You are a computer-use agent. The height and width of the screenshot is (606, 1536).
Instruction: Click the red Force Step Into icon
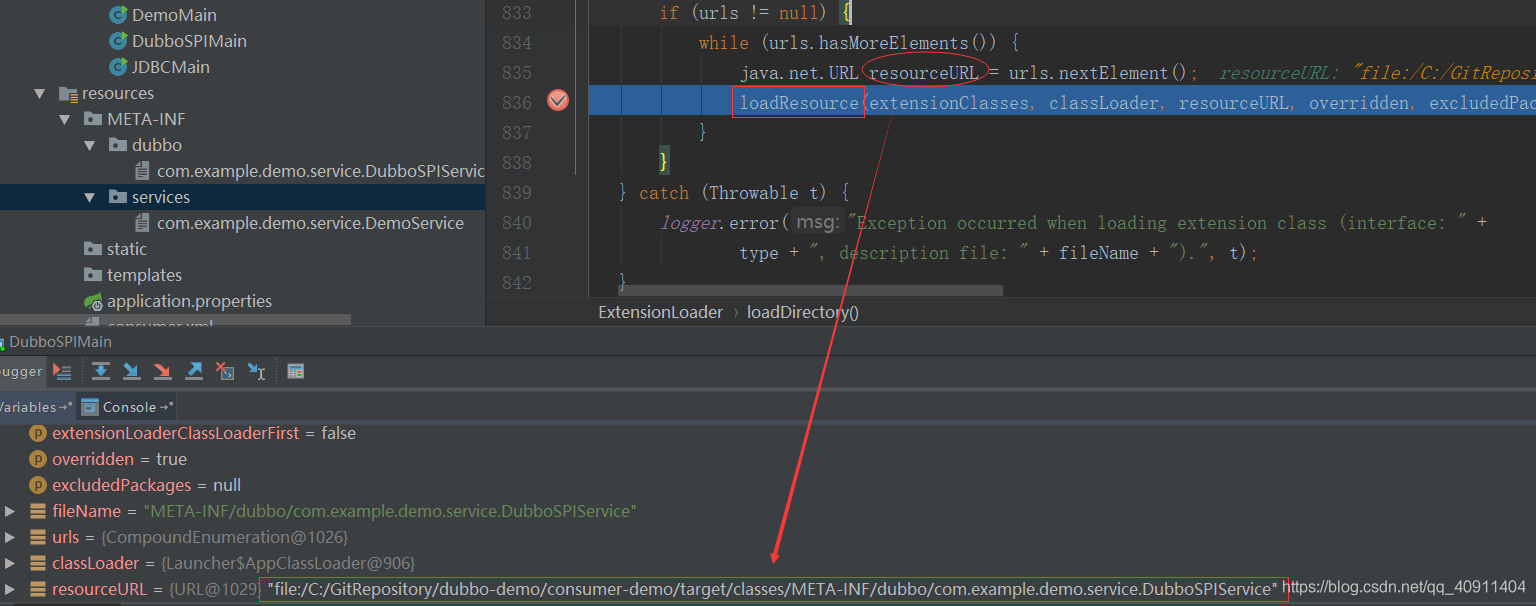point(162,371)
